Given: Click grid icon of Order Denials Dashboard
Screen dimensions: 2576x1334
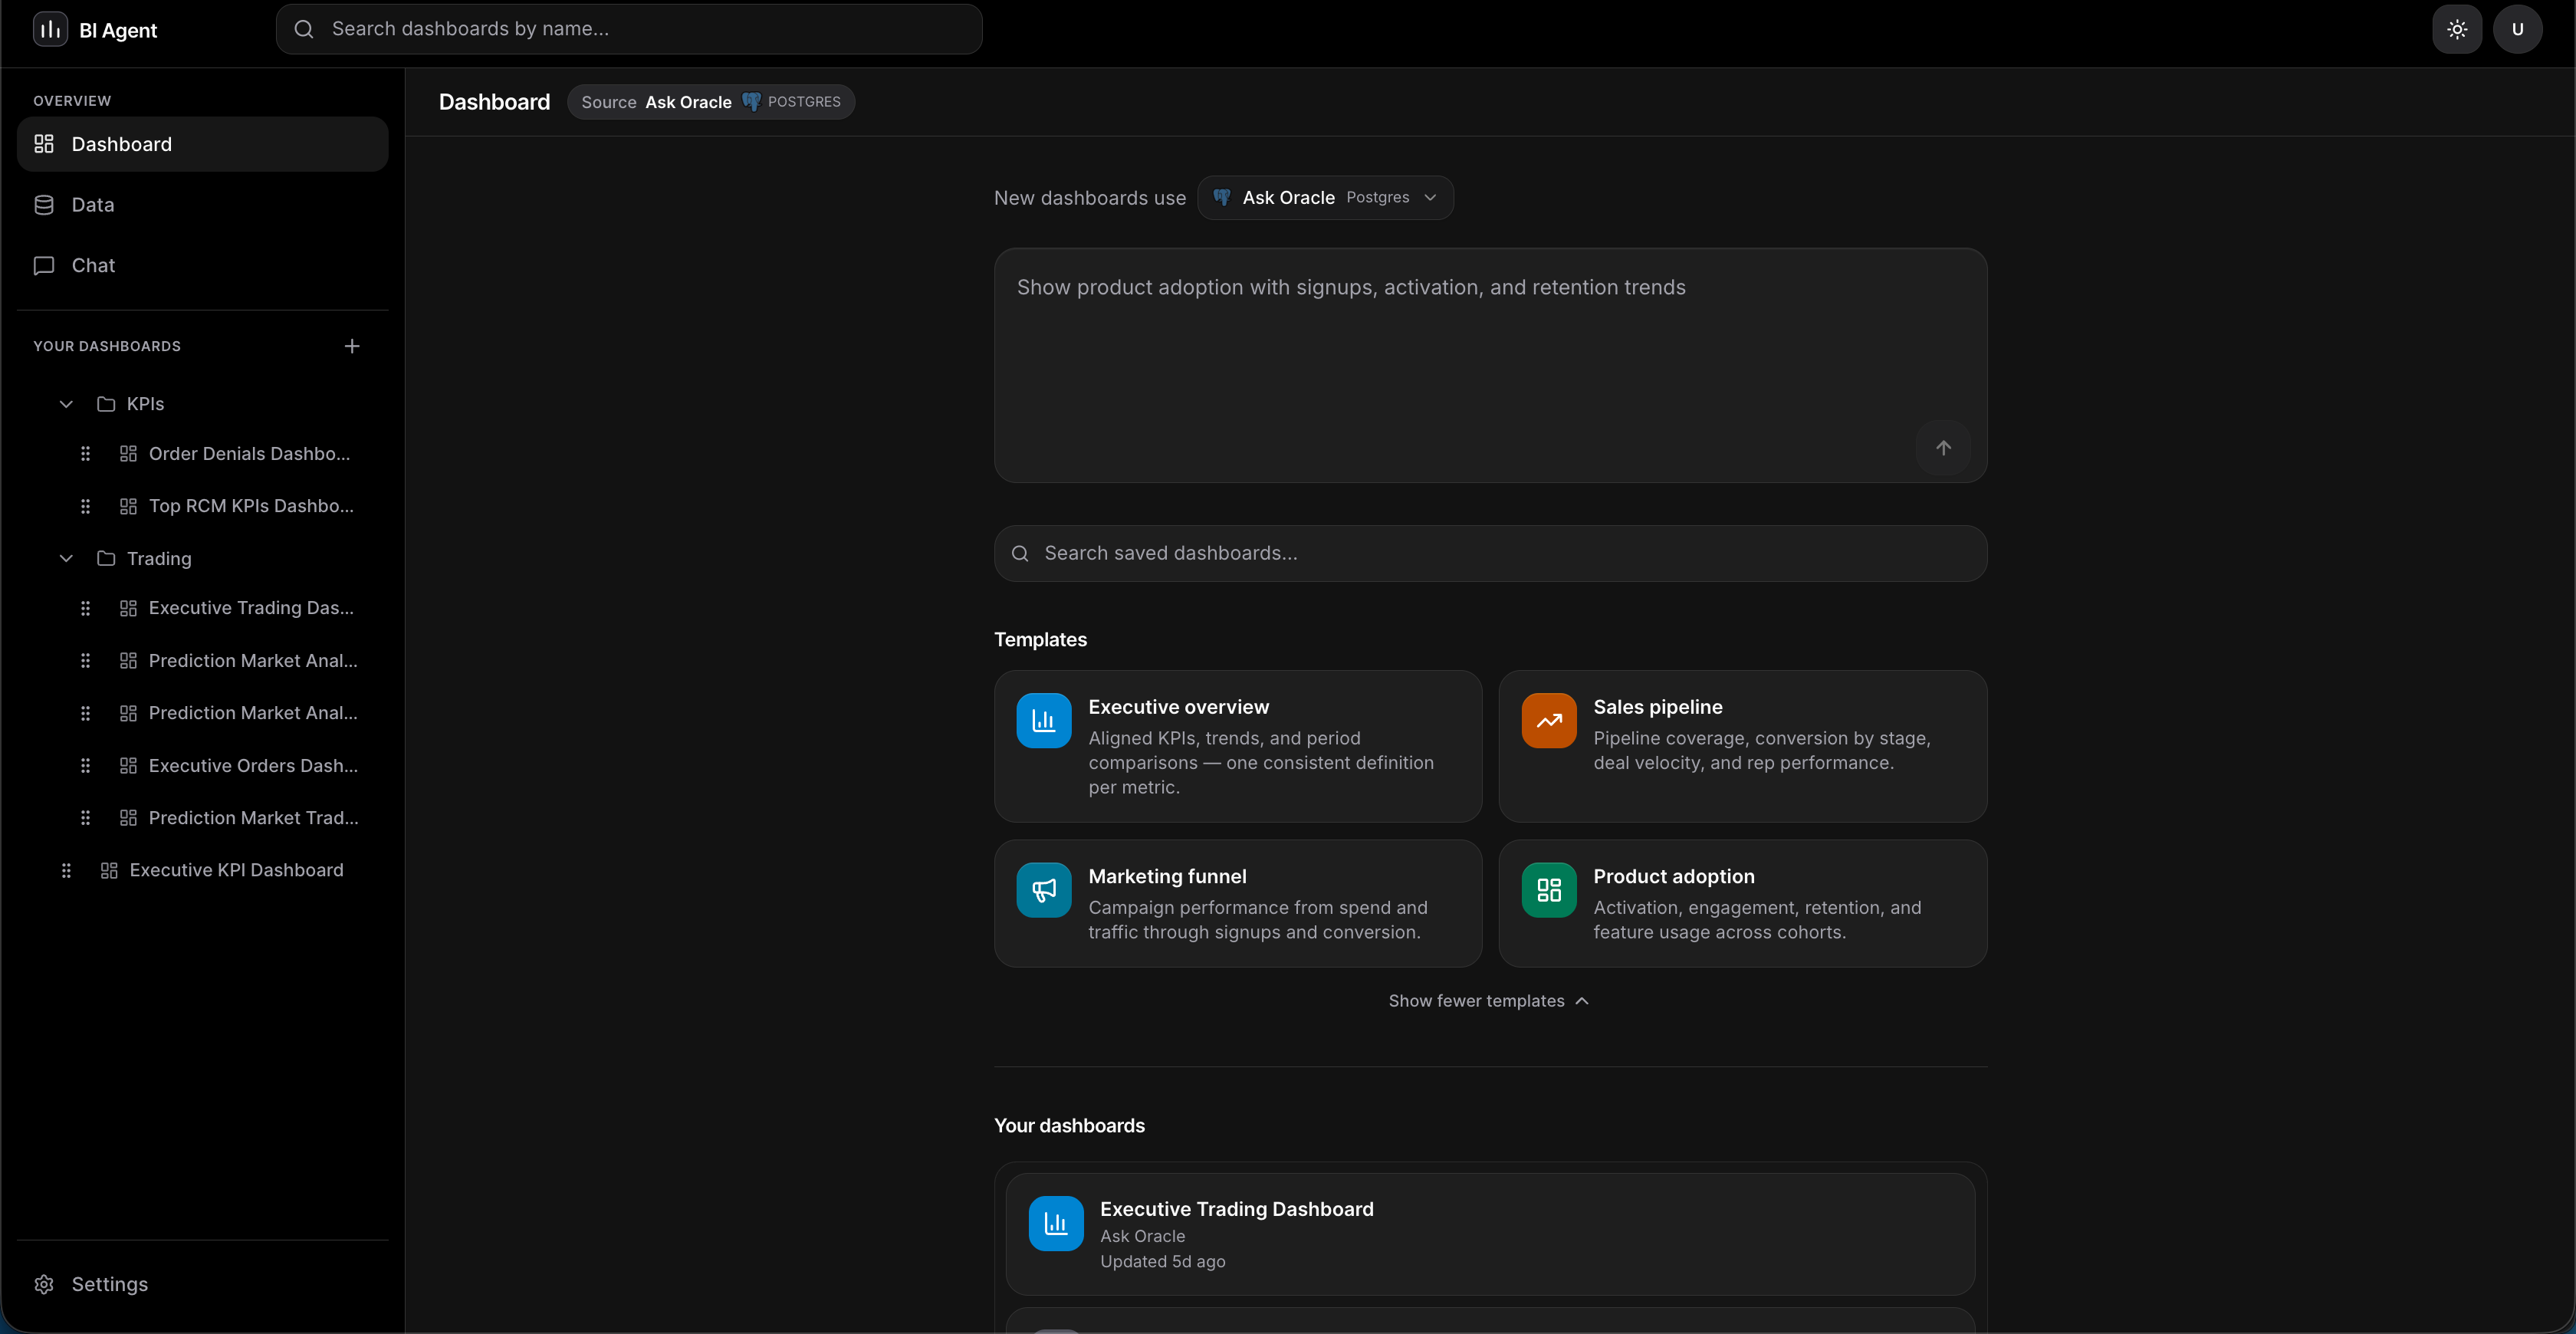Looking at the screenshot, I should (x=128, y=454).
